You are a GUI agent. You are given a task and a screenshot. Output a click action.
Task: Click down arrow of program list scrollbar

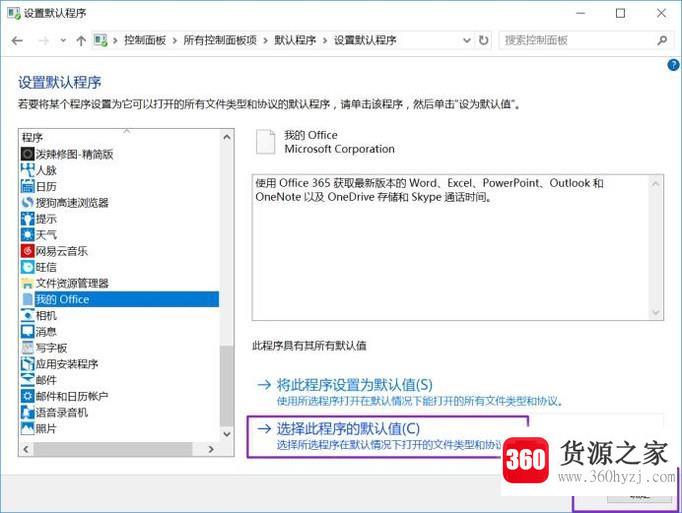pos(227,434)
